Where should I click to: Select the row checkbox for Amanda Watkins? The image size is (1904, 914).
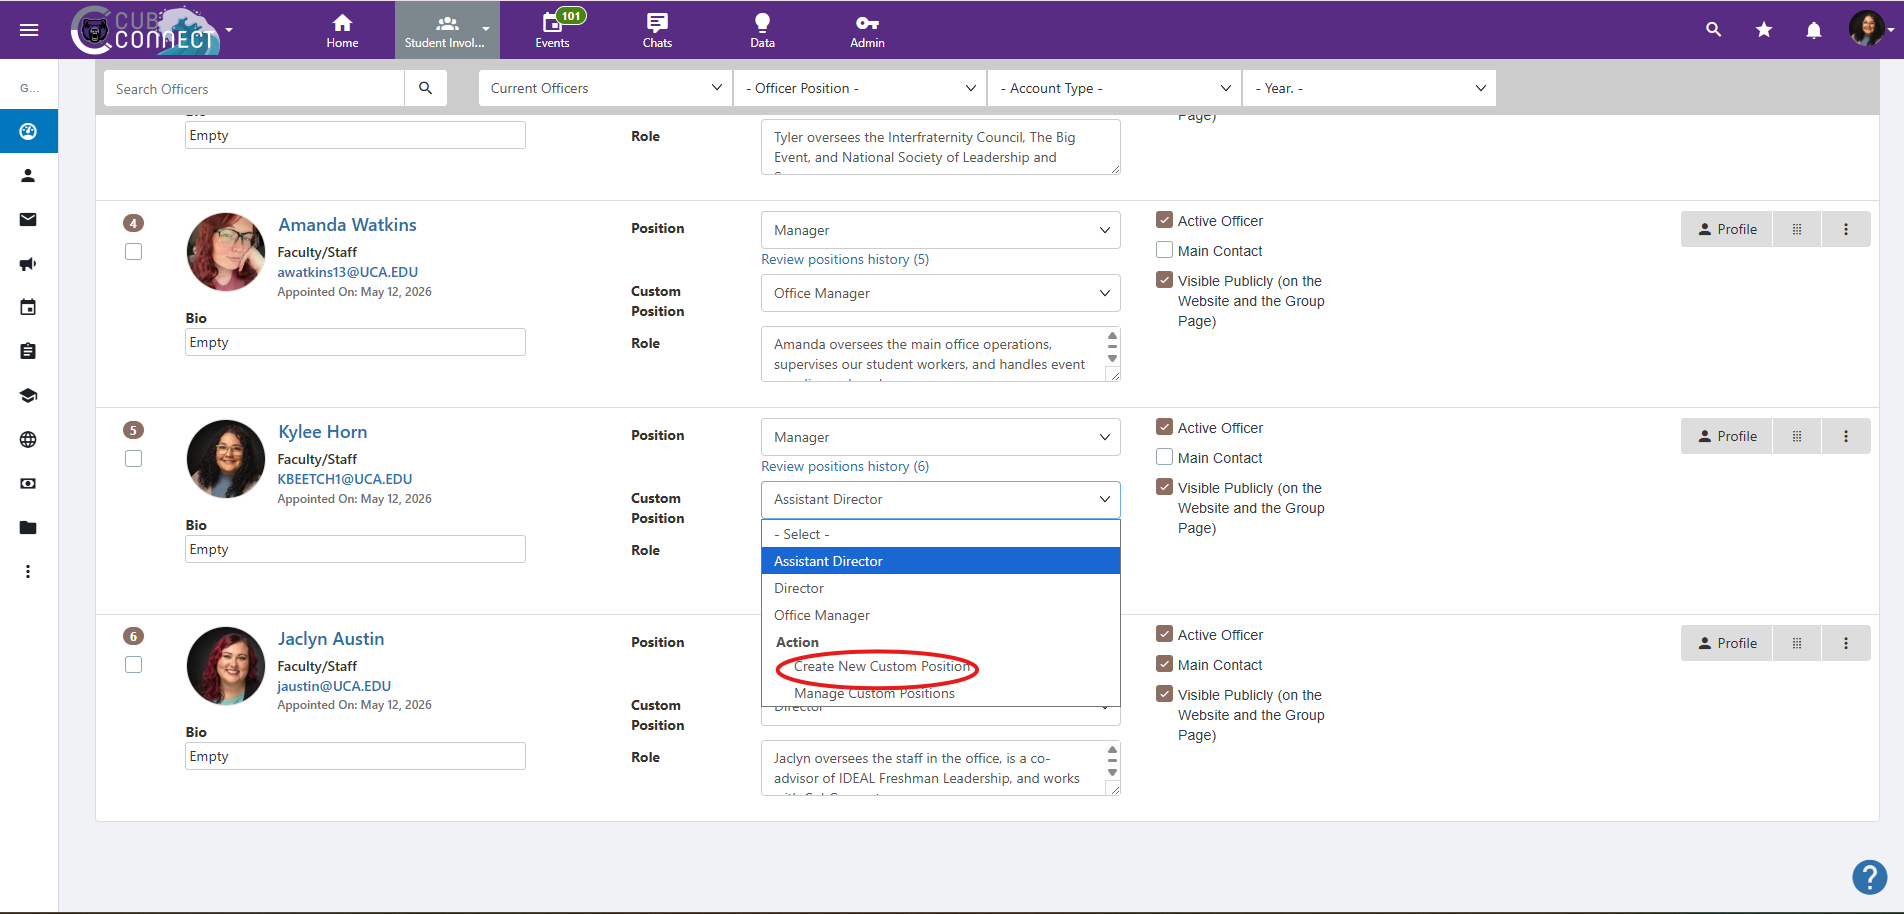click(x=133, y=251)
